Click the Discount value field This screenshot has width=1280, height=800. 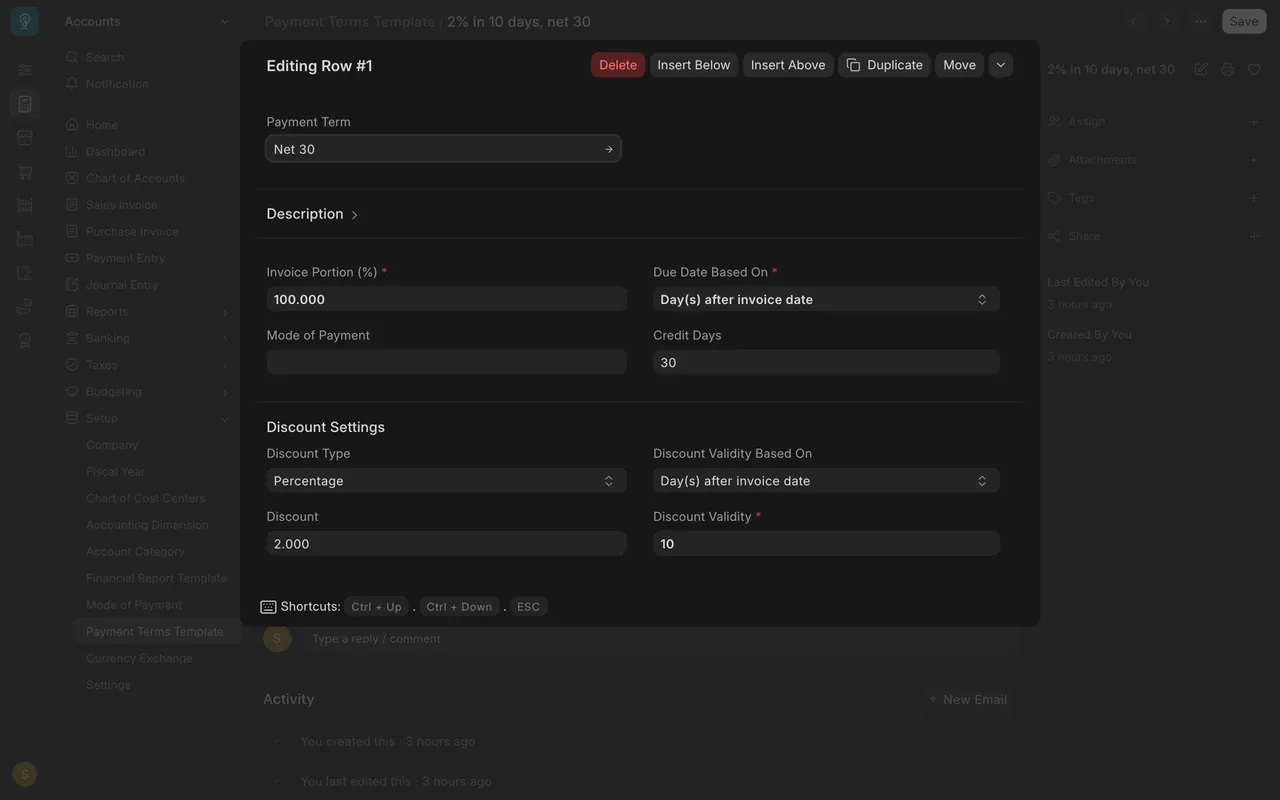coord(446,544)
